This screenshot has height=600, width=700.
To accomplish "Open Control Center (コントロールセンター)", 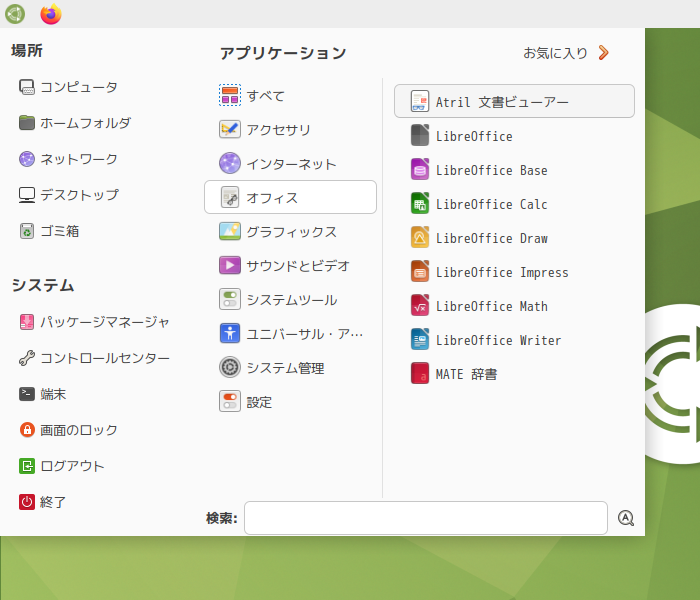I will pos(94,358).
